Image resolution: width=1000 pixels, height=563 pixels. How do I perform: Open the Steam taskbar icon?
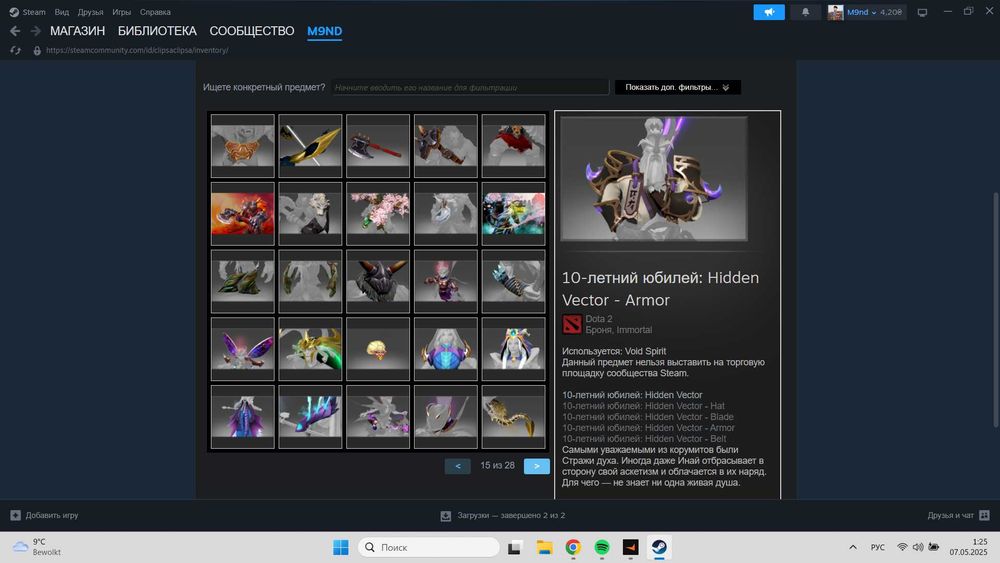coord(659,547)
